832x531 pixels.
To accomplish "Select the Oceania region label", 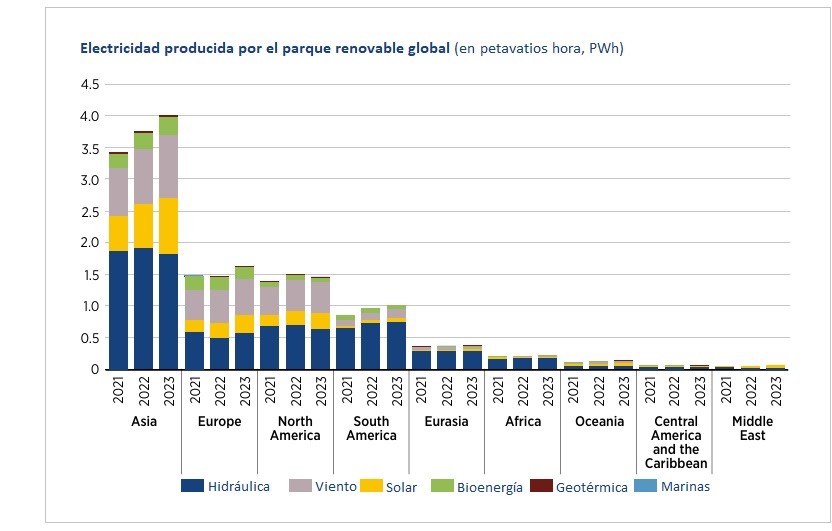I will click(x=599, y=421).
